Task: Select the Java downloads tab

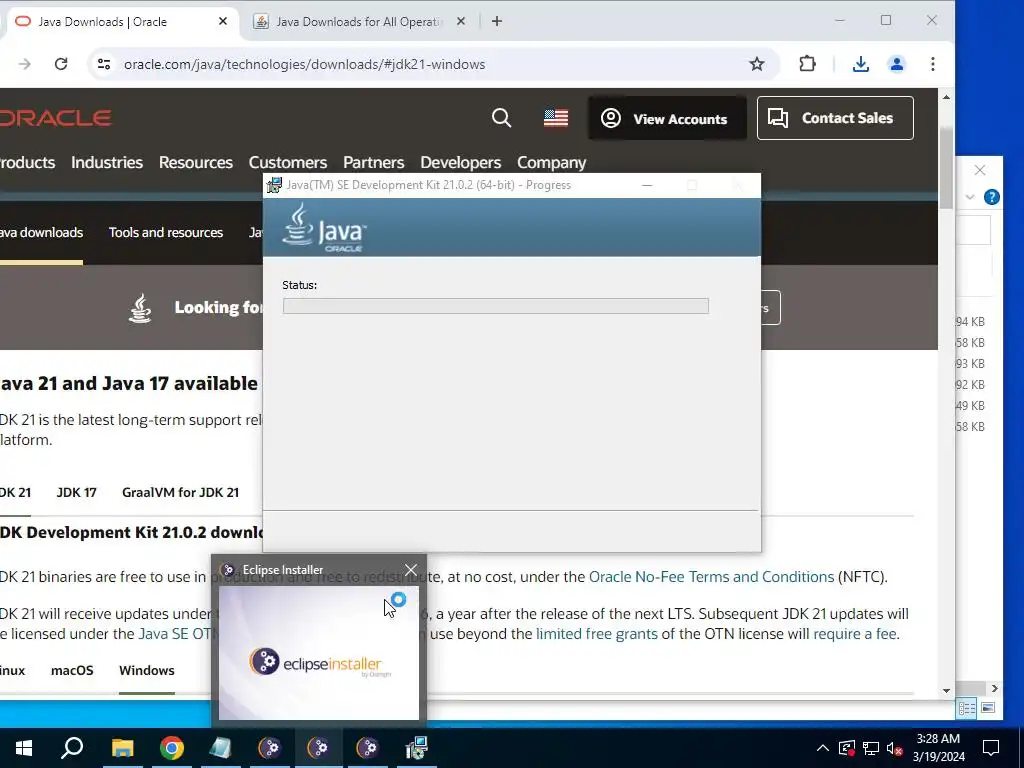Action: 41,232
